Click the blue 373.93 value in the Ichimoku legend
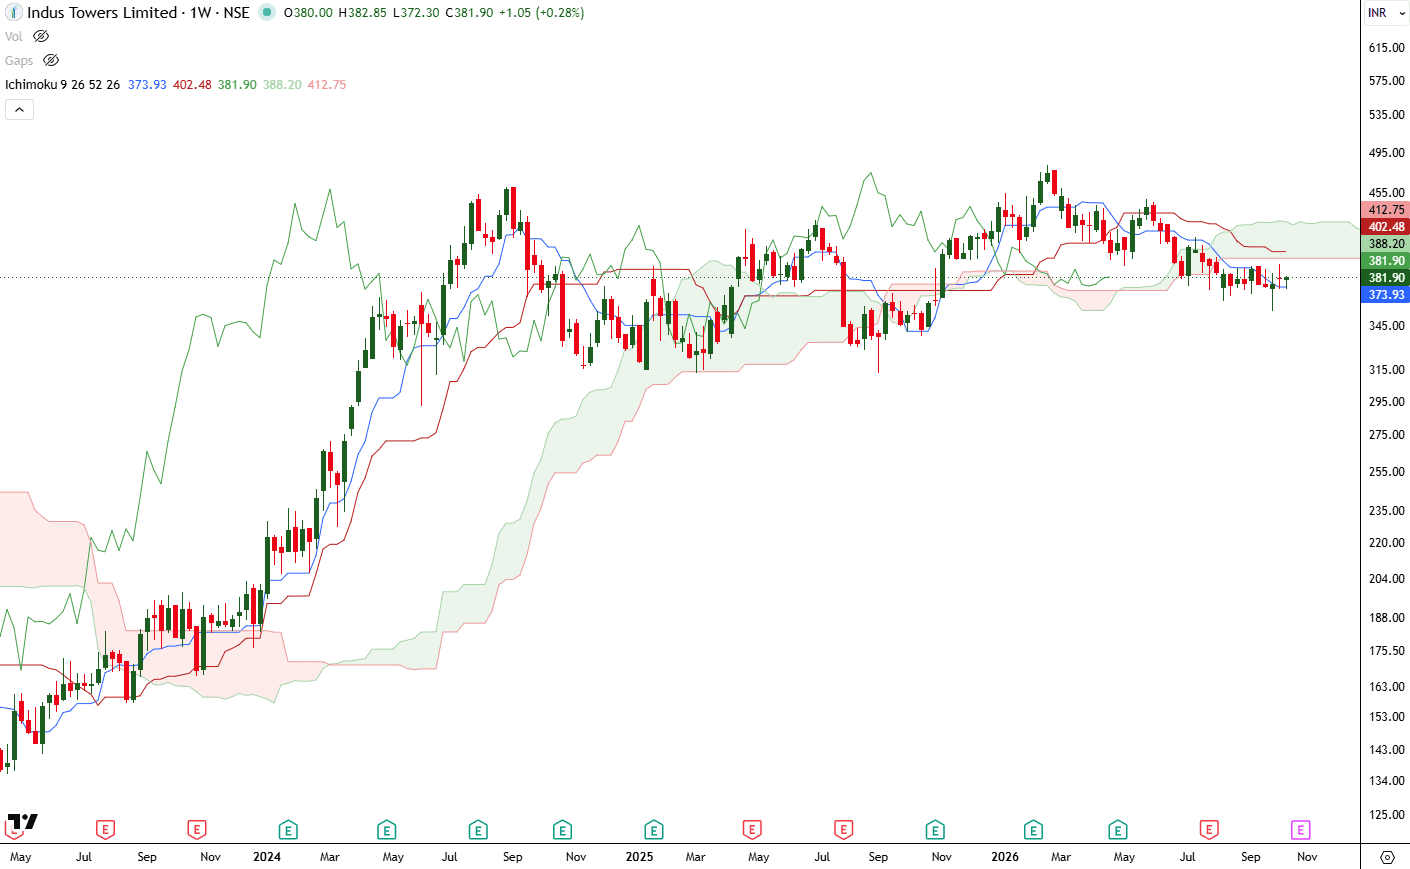 tap(147, 85)
